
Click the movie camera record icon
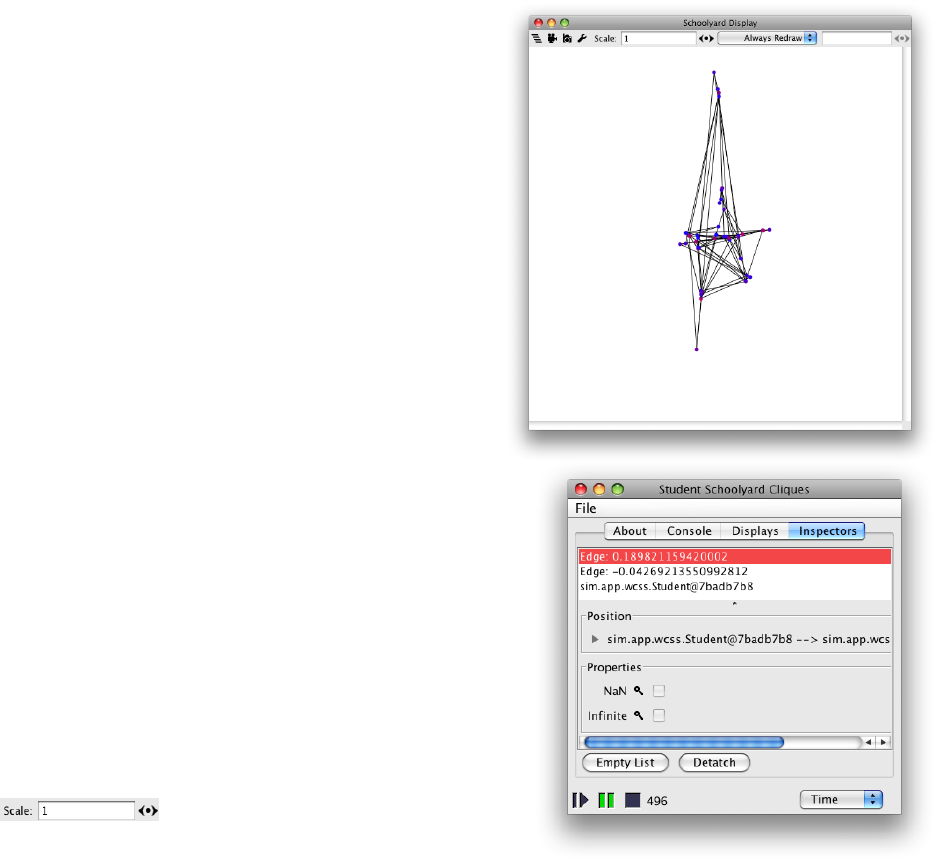(x=552, y=38)
